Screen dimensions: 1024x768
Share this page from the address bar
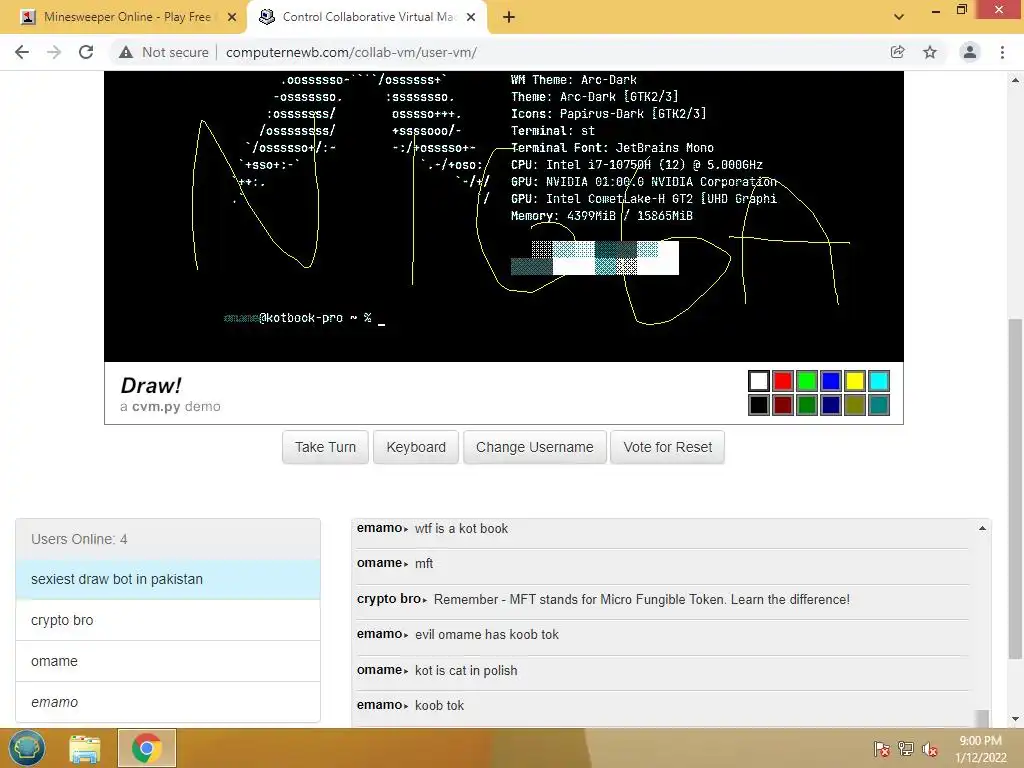point(897,52)
